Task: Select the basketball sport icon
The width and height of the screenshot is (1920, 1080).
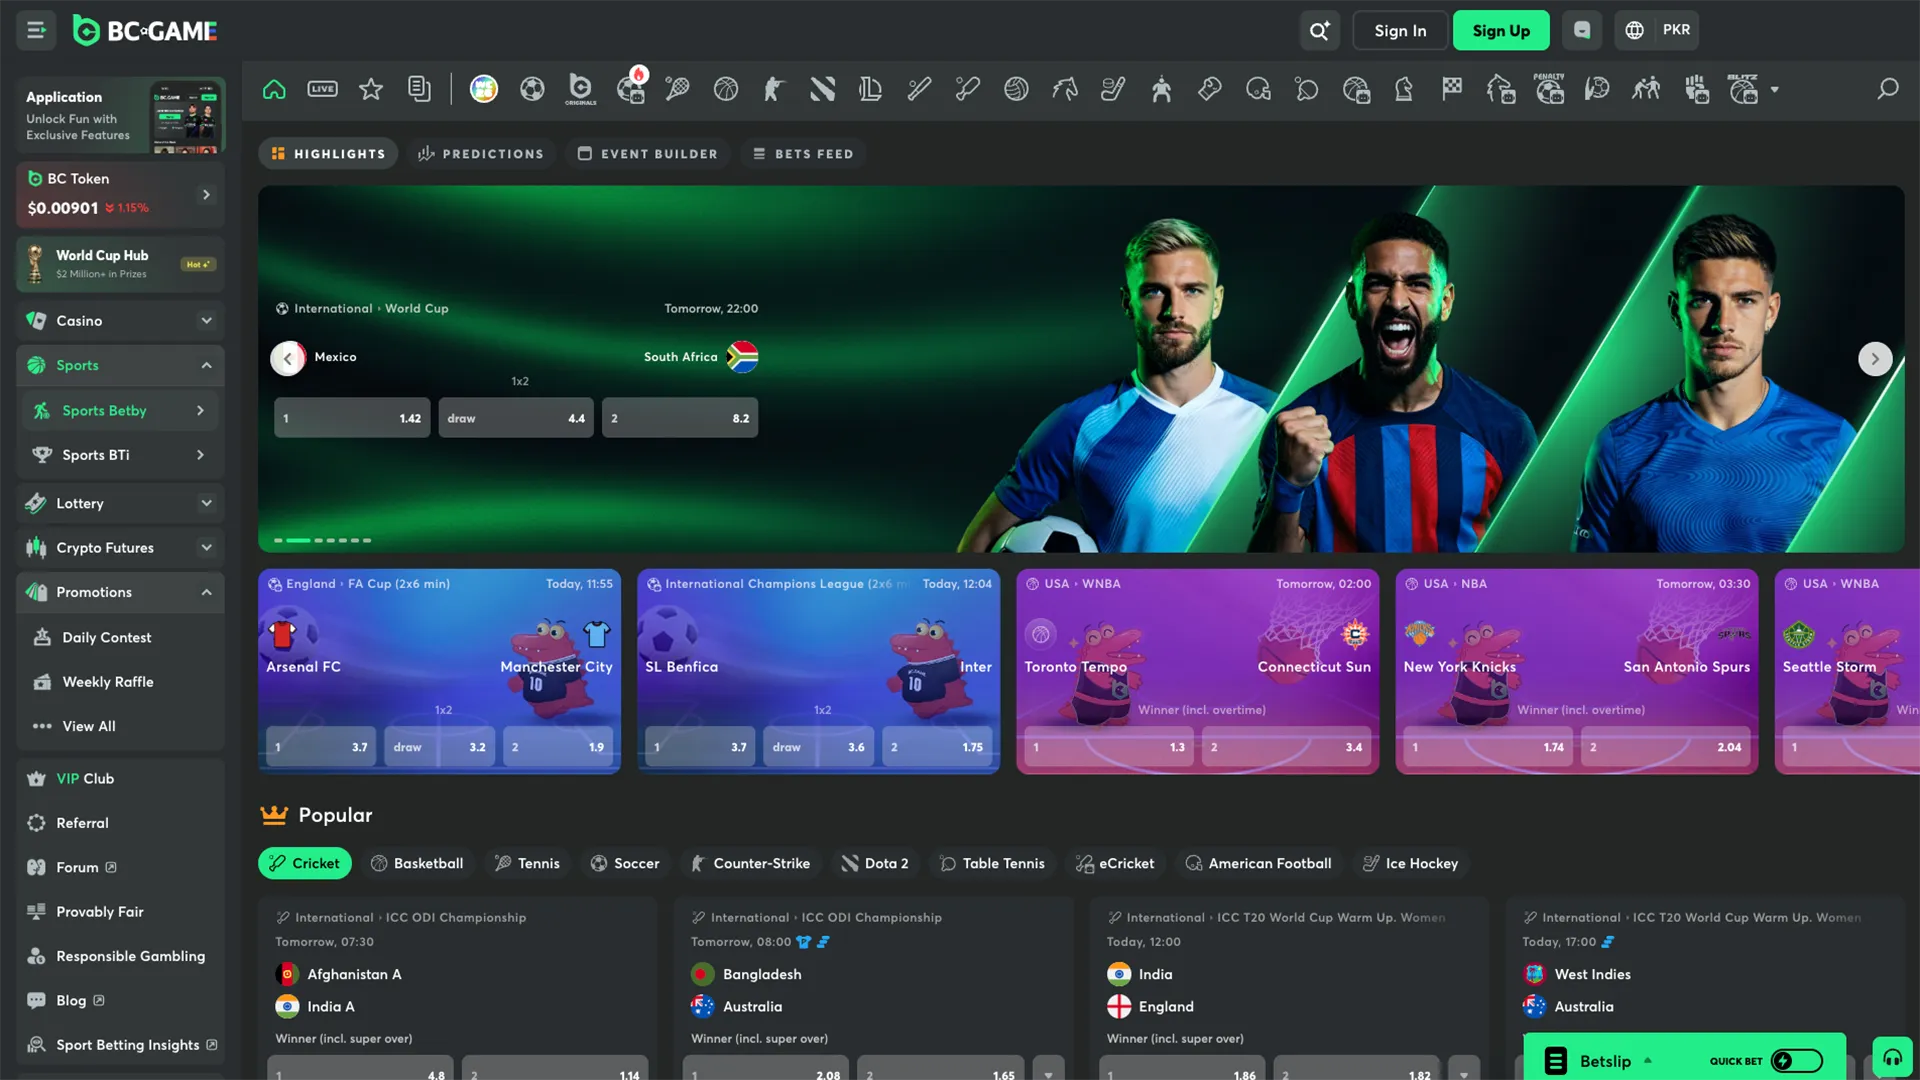Action: pyautogui.click(x=726, y=89)
